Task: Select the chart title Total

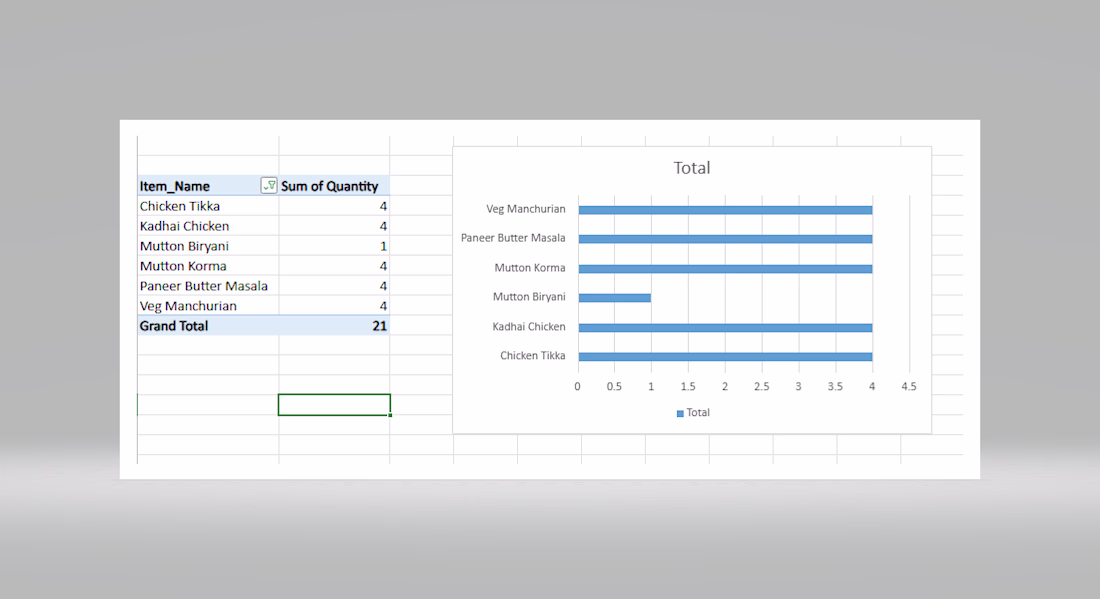Action: (x=692, y=168)
